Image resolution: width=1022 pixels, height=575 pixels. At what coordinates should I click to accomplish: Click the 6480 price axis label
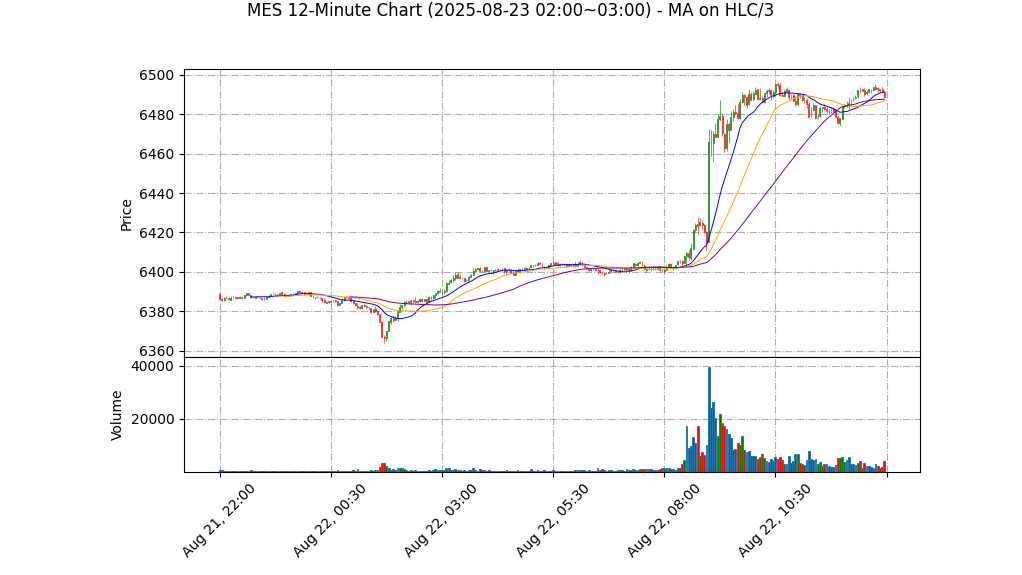(x=156, y=115)
